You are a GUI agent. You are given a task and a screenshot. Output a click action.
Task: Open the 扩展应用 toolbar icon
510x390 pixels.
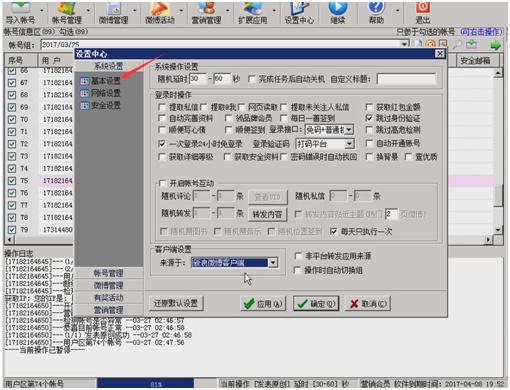[x=253, y=13]
